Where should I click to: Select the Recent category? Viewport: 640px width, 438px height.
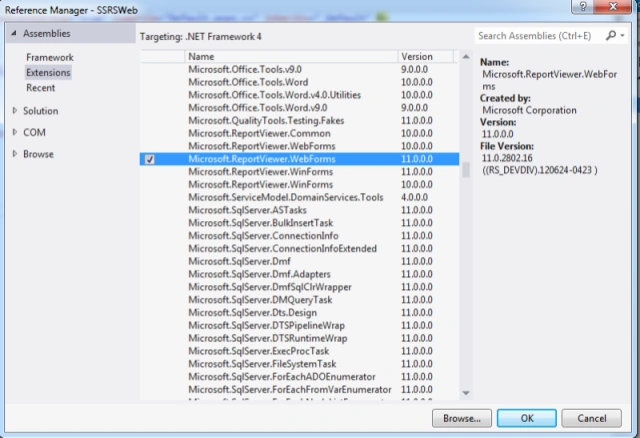point(40,87)
